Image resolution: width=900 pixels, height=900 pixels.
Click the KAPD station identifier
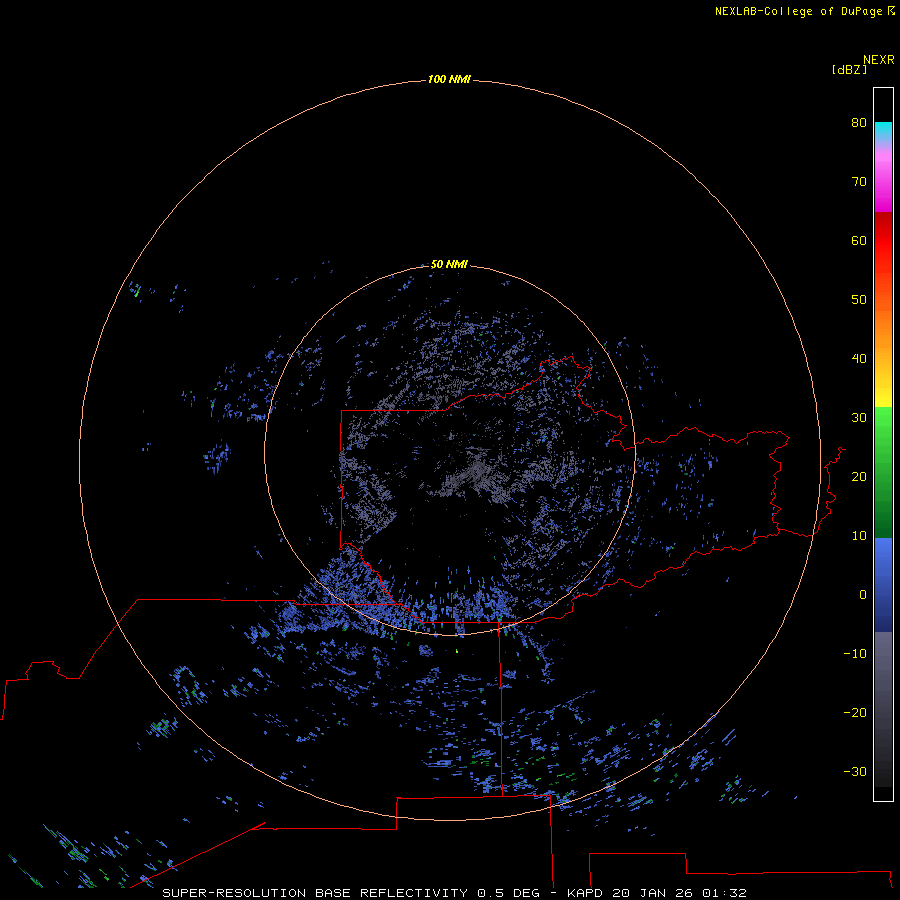584,893
